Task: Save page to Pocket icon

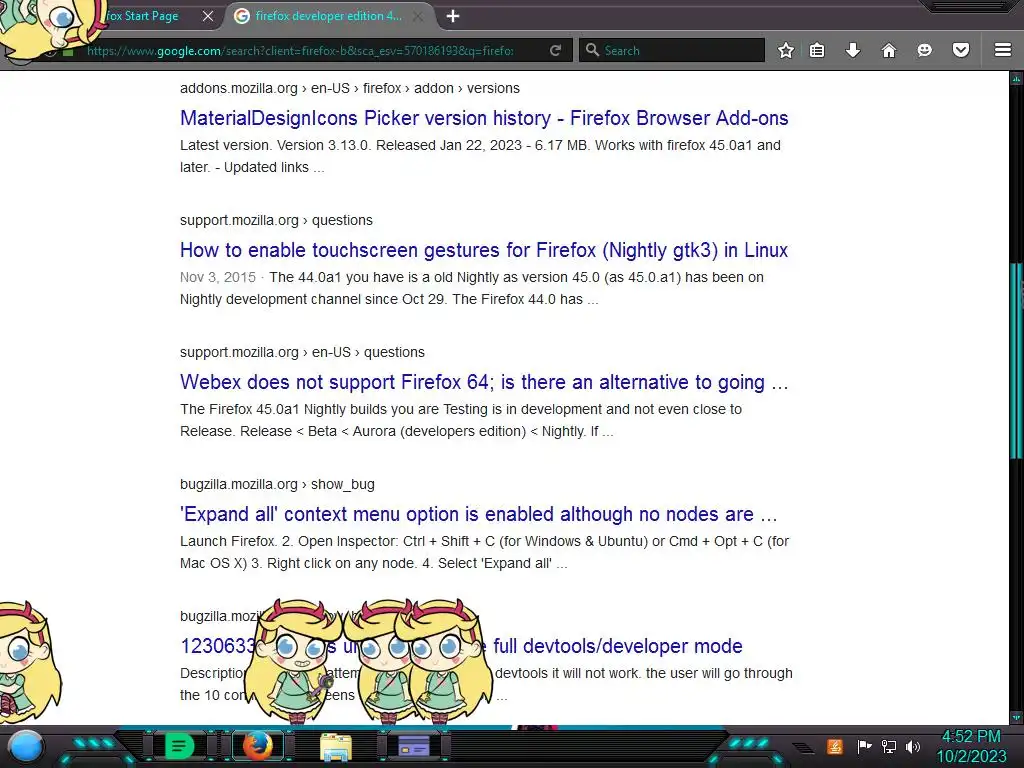Action: (x=961, y=50)
